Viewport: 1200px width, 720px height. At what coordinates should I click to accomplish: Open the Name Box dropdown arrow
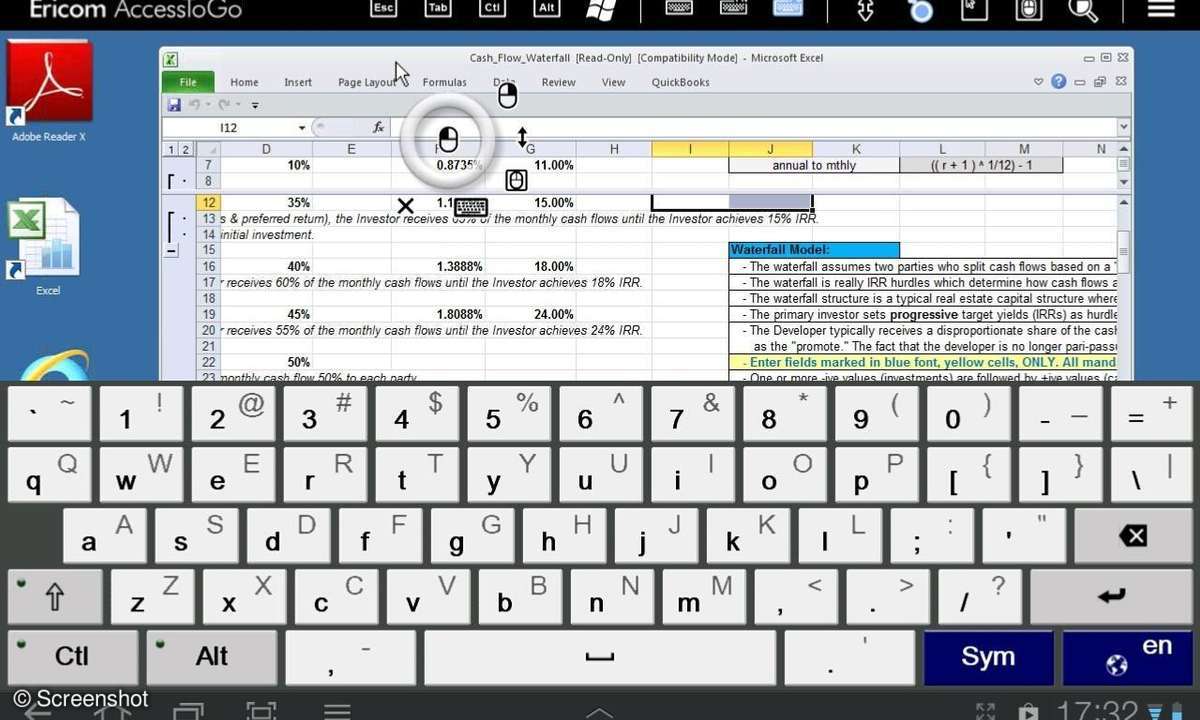click(302, 128)
